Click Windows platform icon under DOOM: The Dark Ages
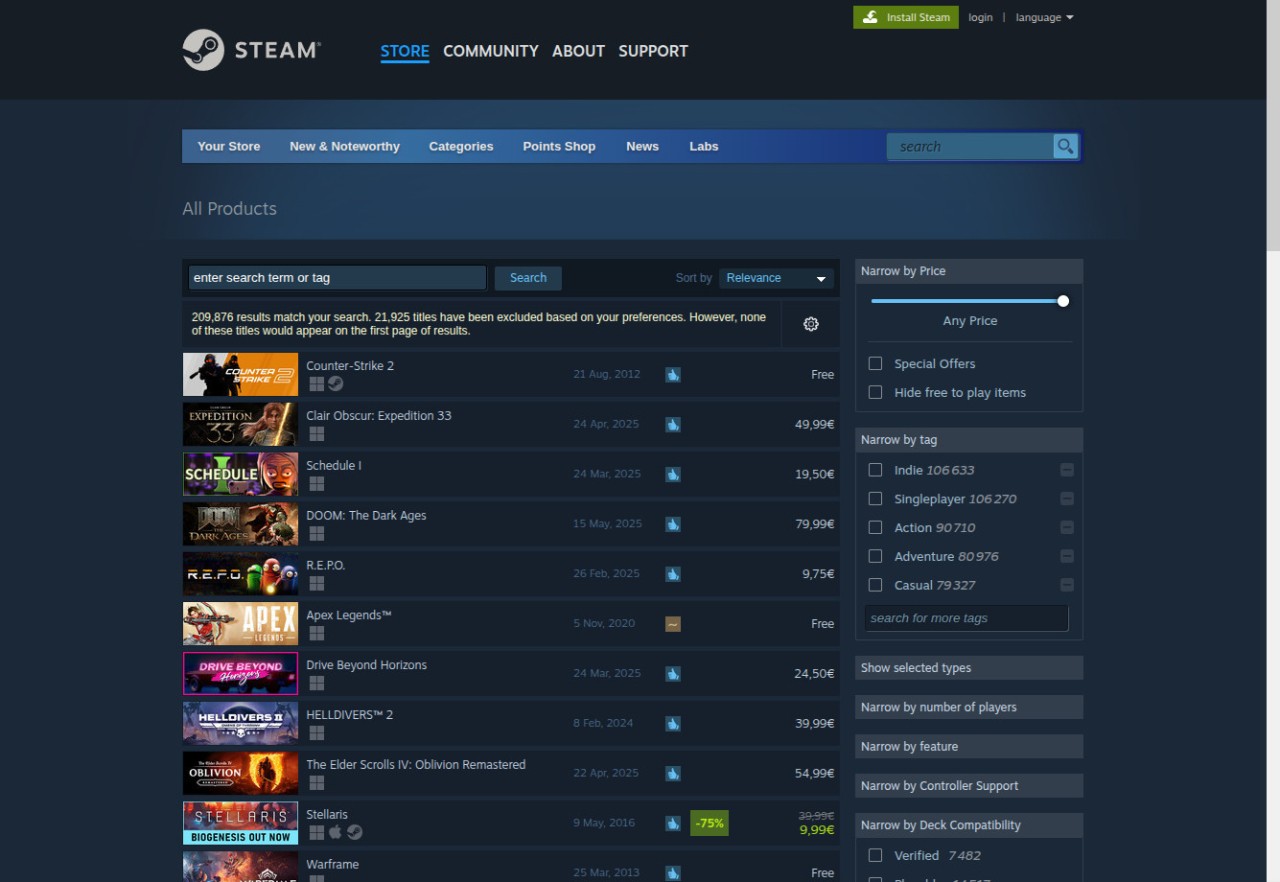1280x882 pixels. point(316,534)
